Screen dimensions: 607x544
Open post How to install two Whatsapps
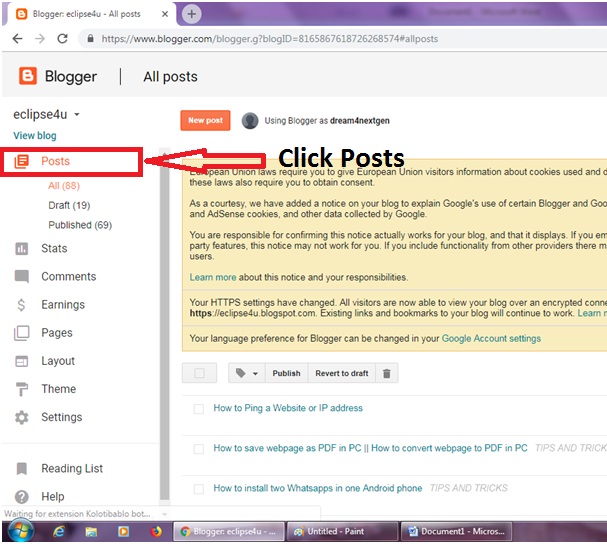pos(318,488)
